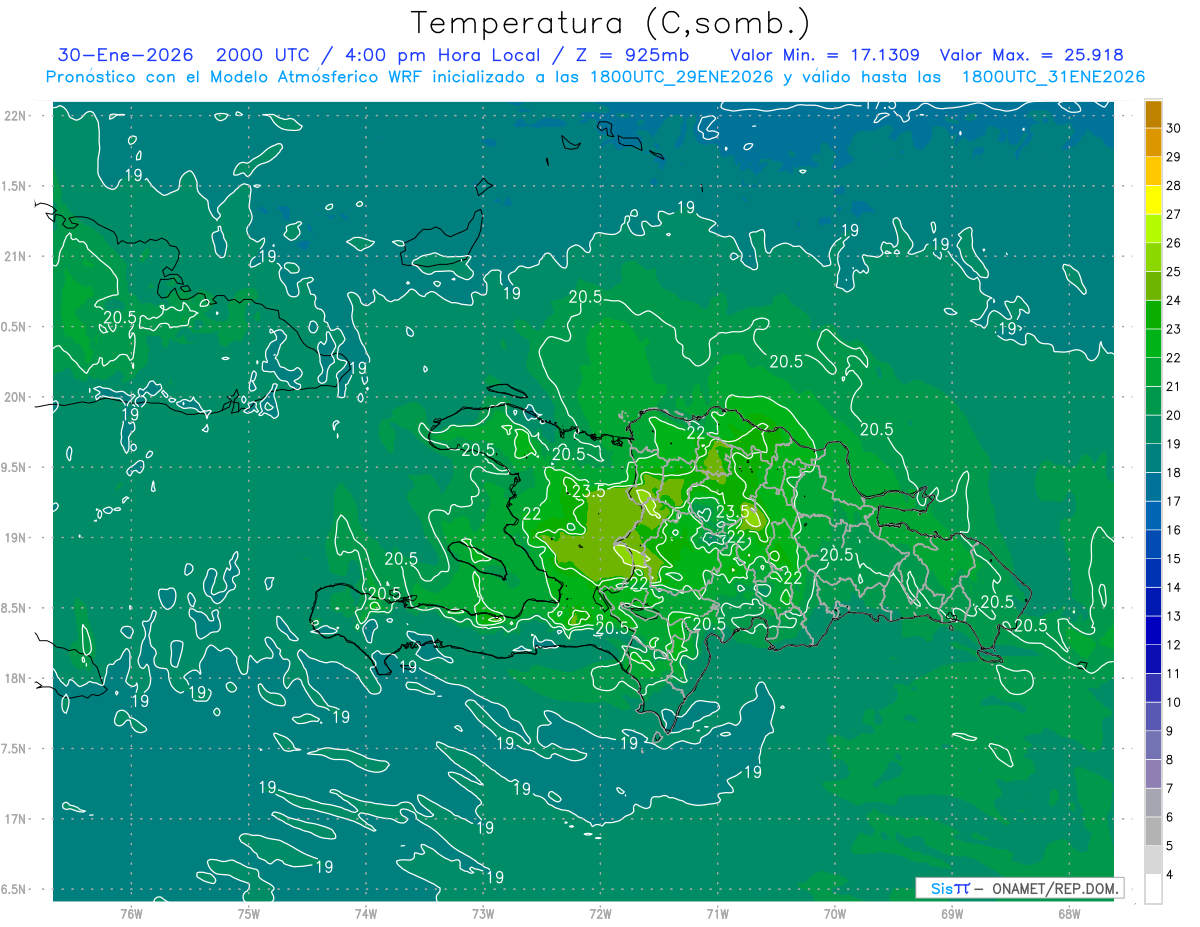Screen dimensions: 1200x927
Task: Select the Valor Min. = 17.1309 readout
Action: [825, 56]
